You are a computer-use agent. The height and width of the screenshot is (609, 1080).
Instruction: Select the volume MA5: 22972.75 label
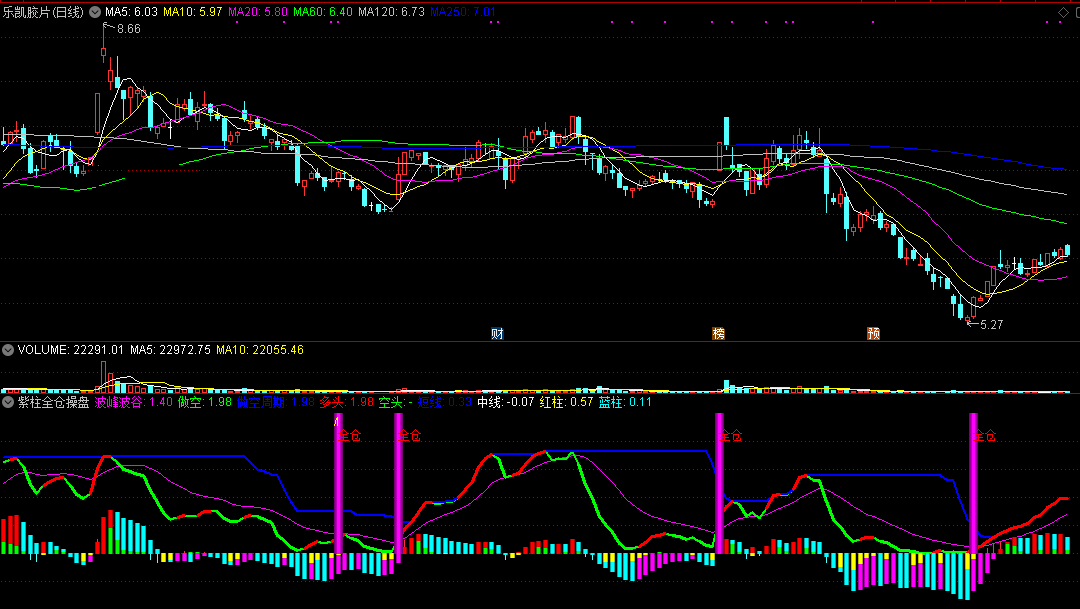[x=170, y=350]
